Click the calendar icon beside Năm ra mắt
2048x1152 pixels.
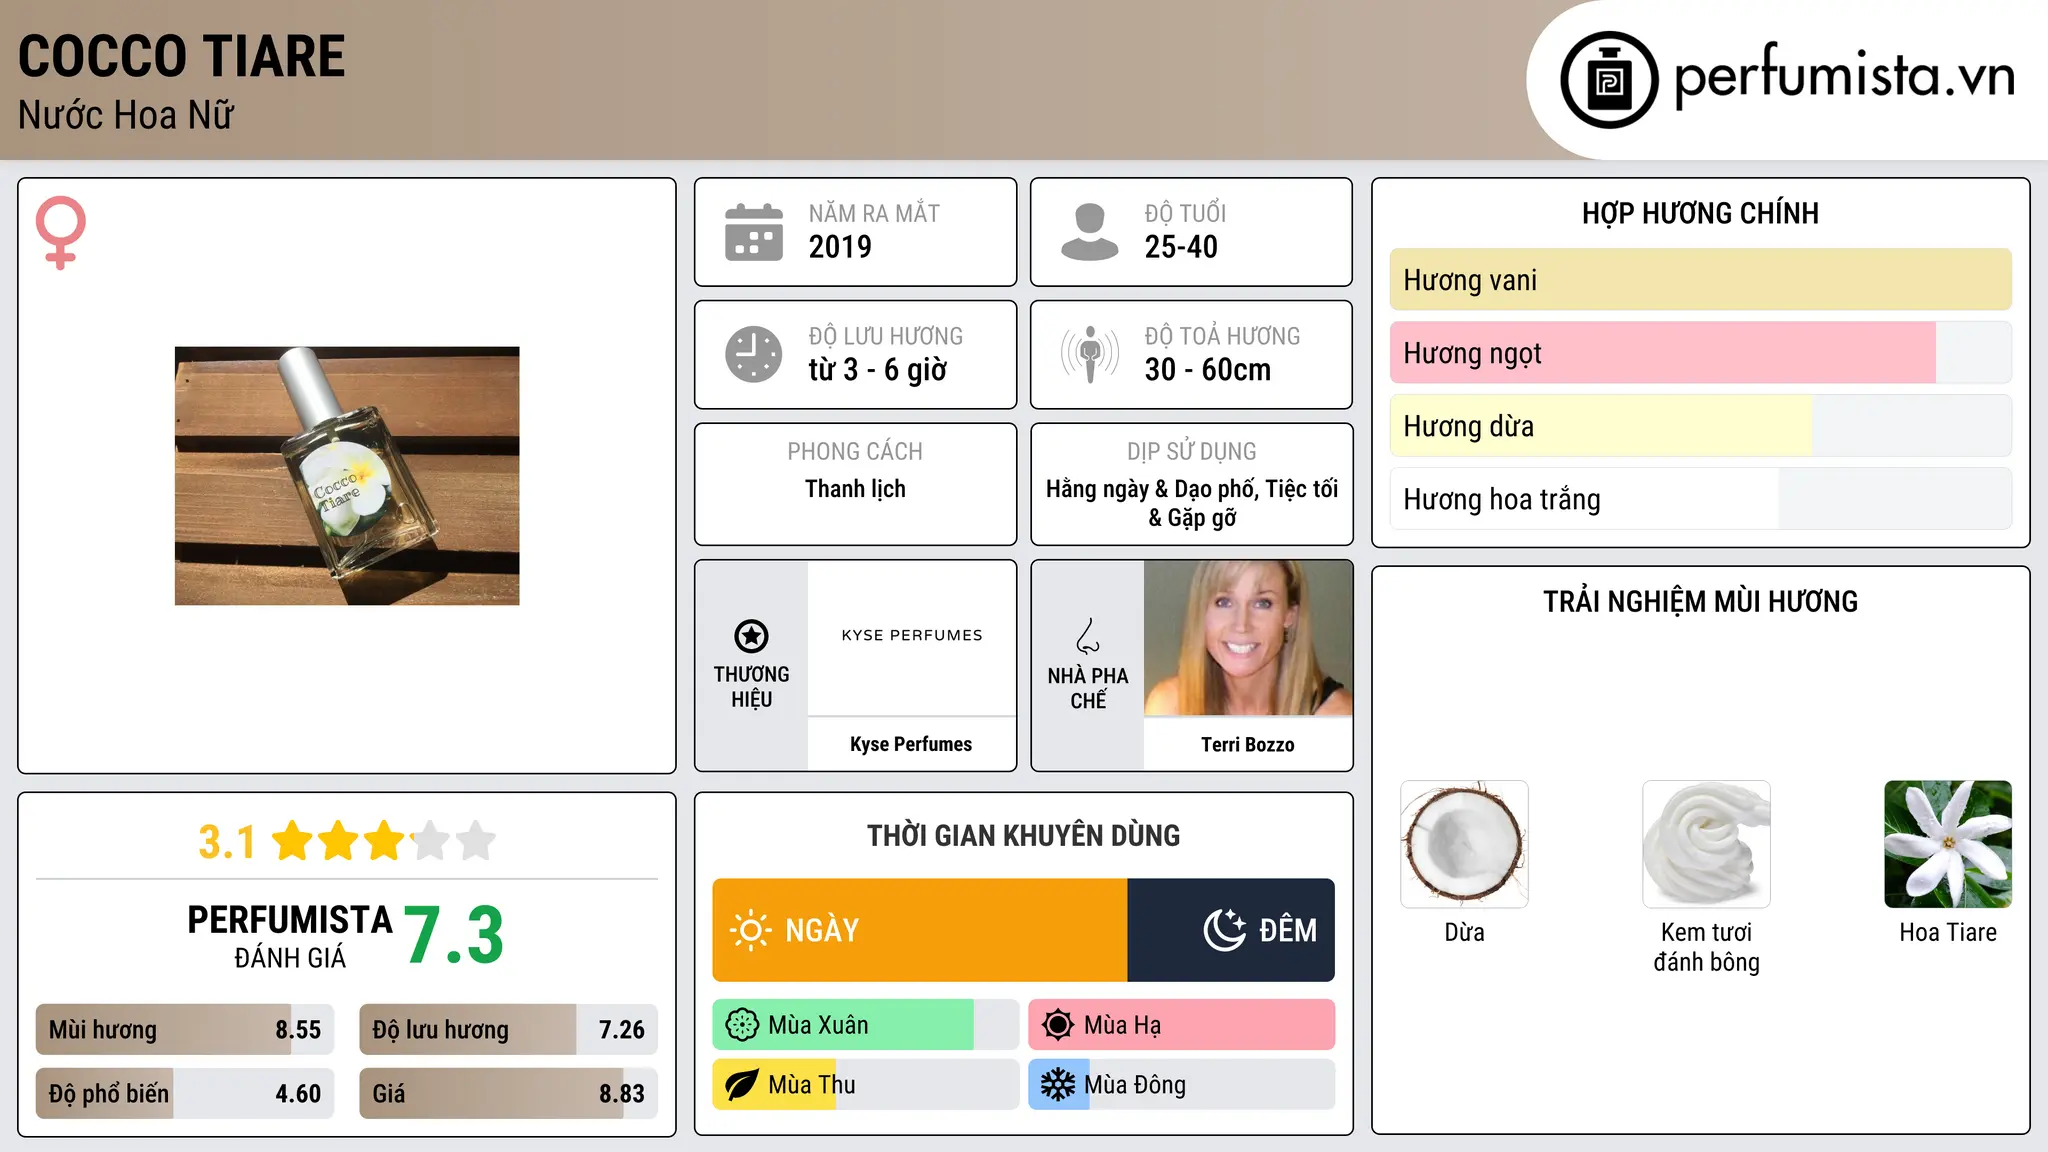coord(754,232)
